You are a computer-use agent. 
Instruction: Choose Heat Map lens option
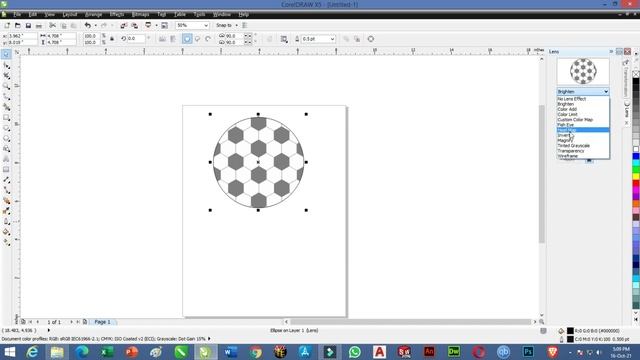[x=583, y=130]
